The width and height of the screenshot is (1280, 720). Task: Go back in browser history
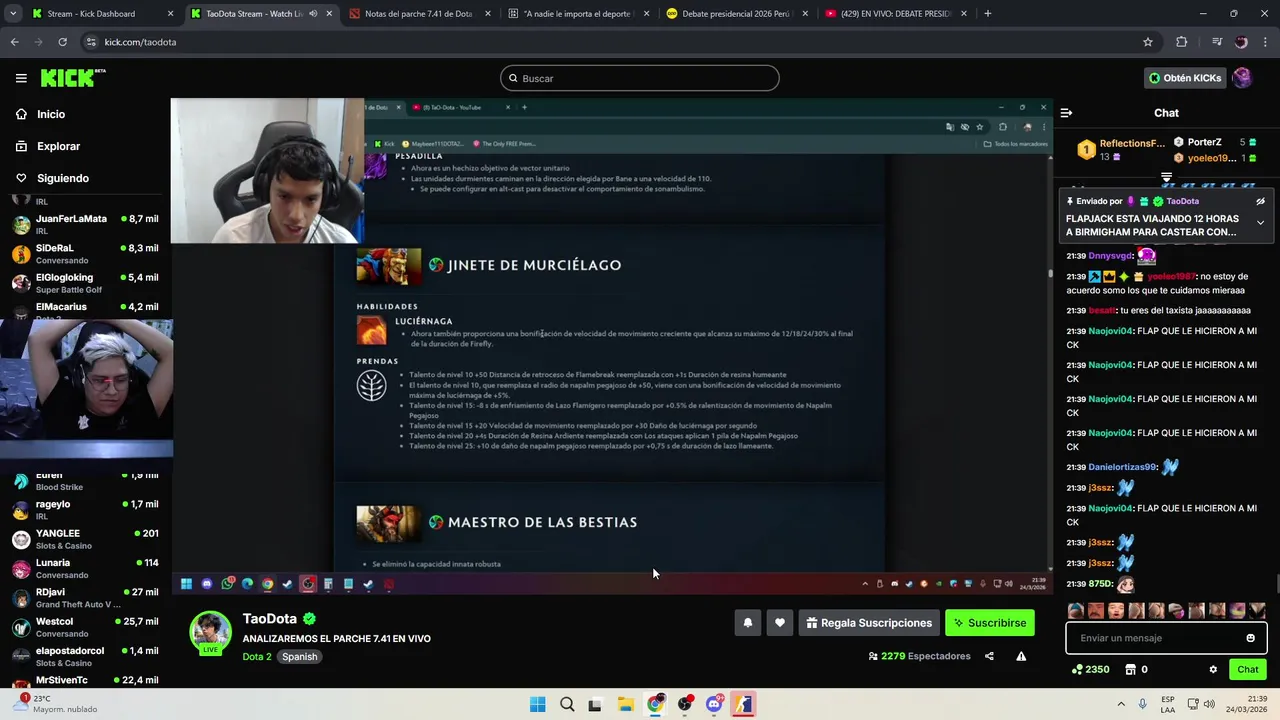(14, 42)
